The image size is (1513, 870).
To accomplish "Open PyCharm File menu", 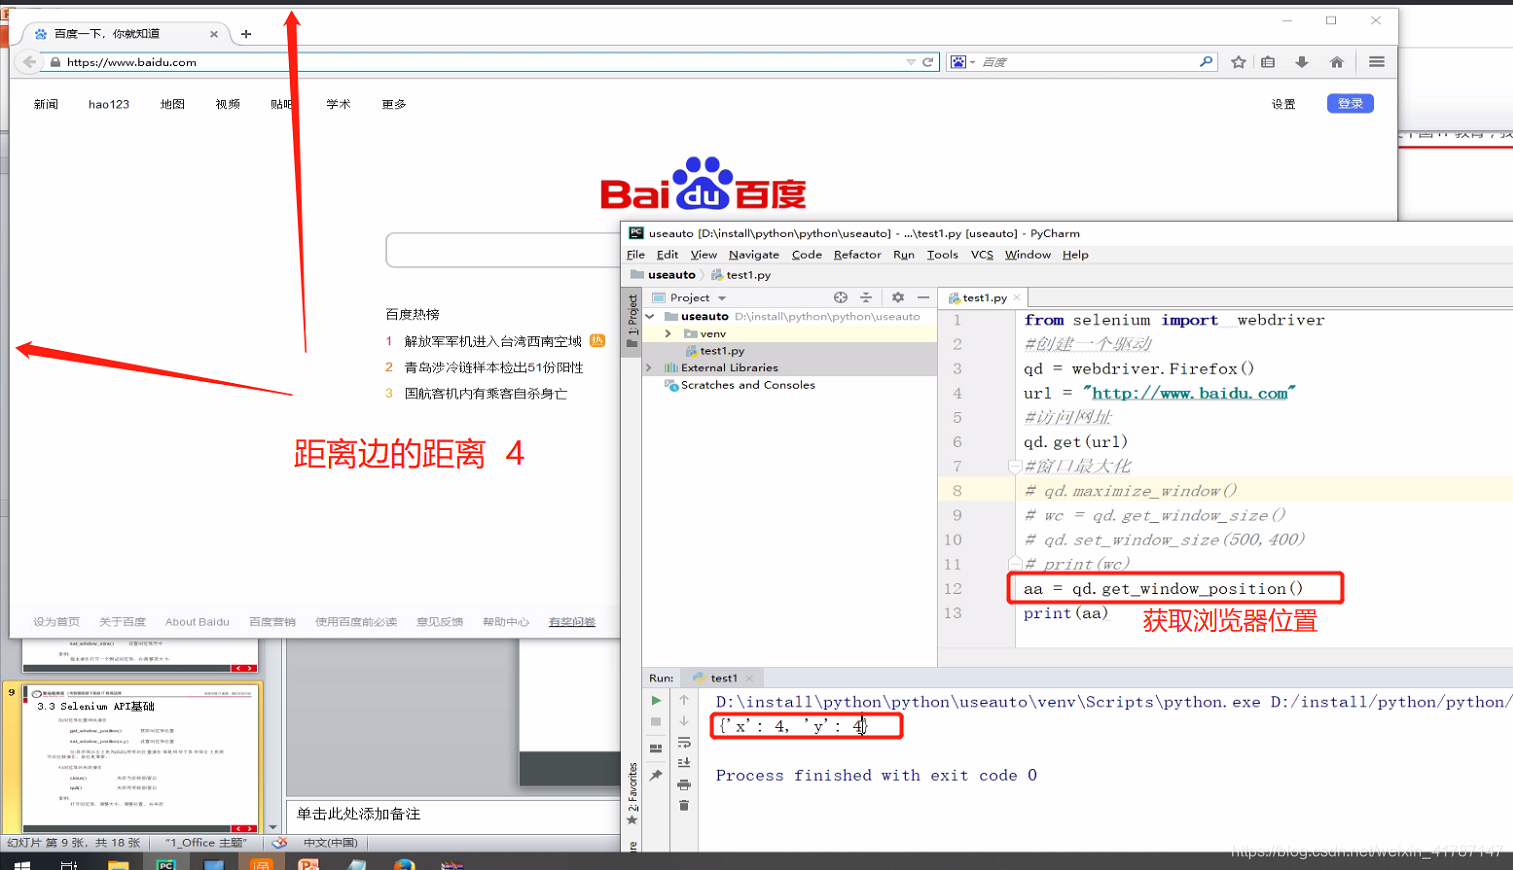I will point(636,255).
